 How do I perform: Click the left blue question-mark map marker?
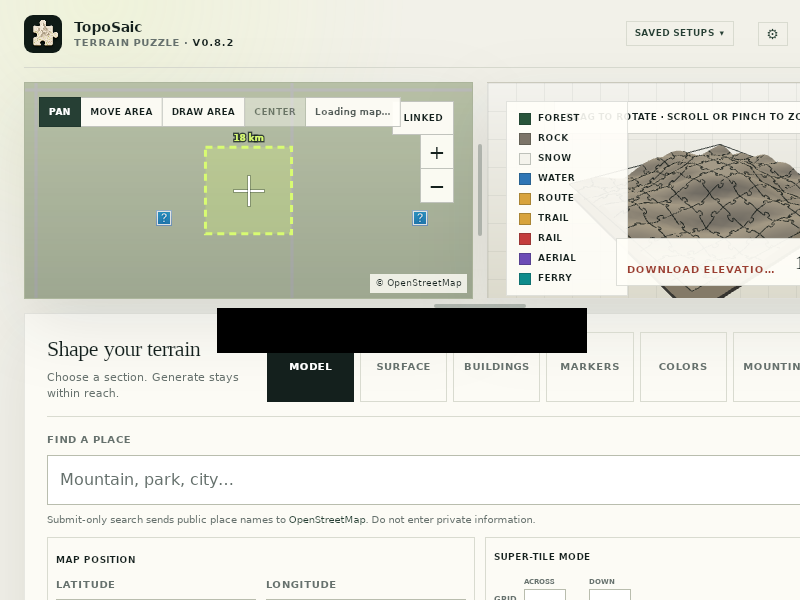tap(164, 218)
